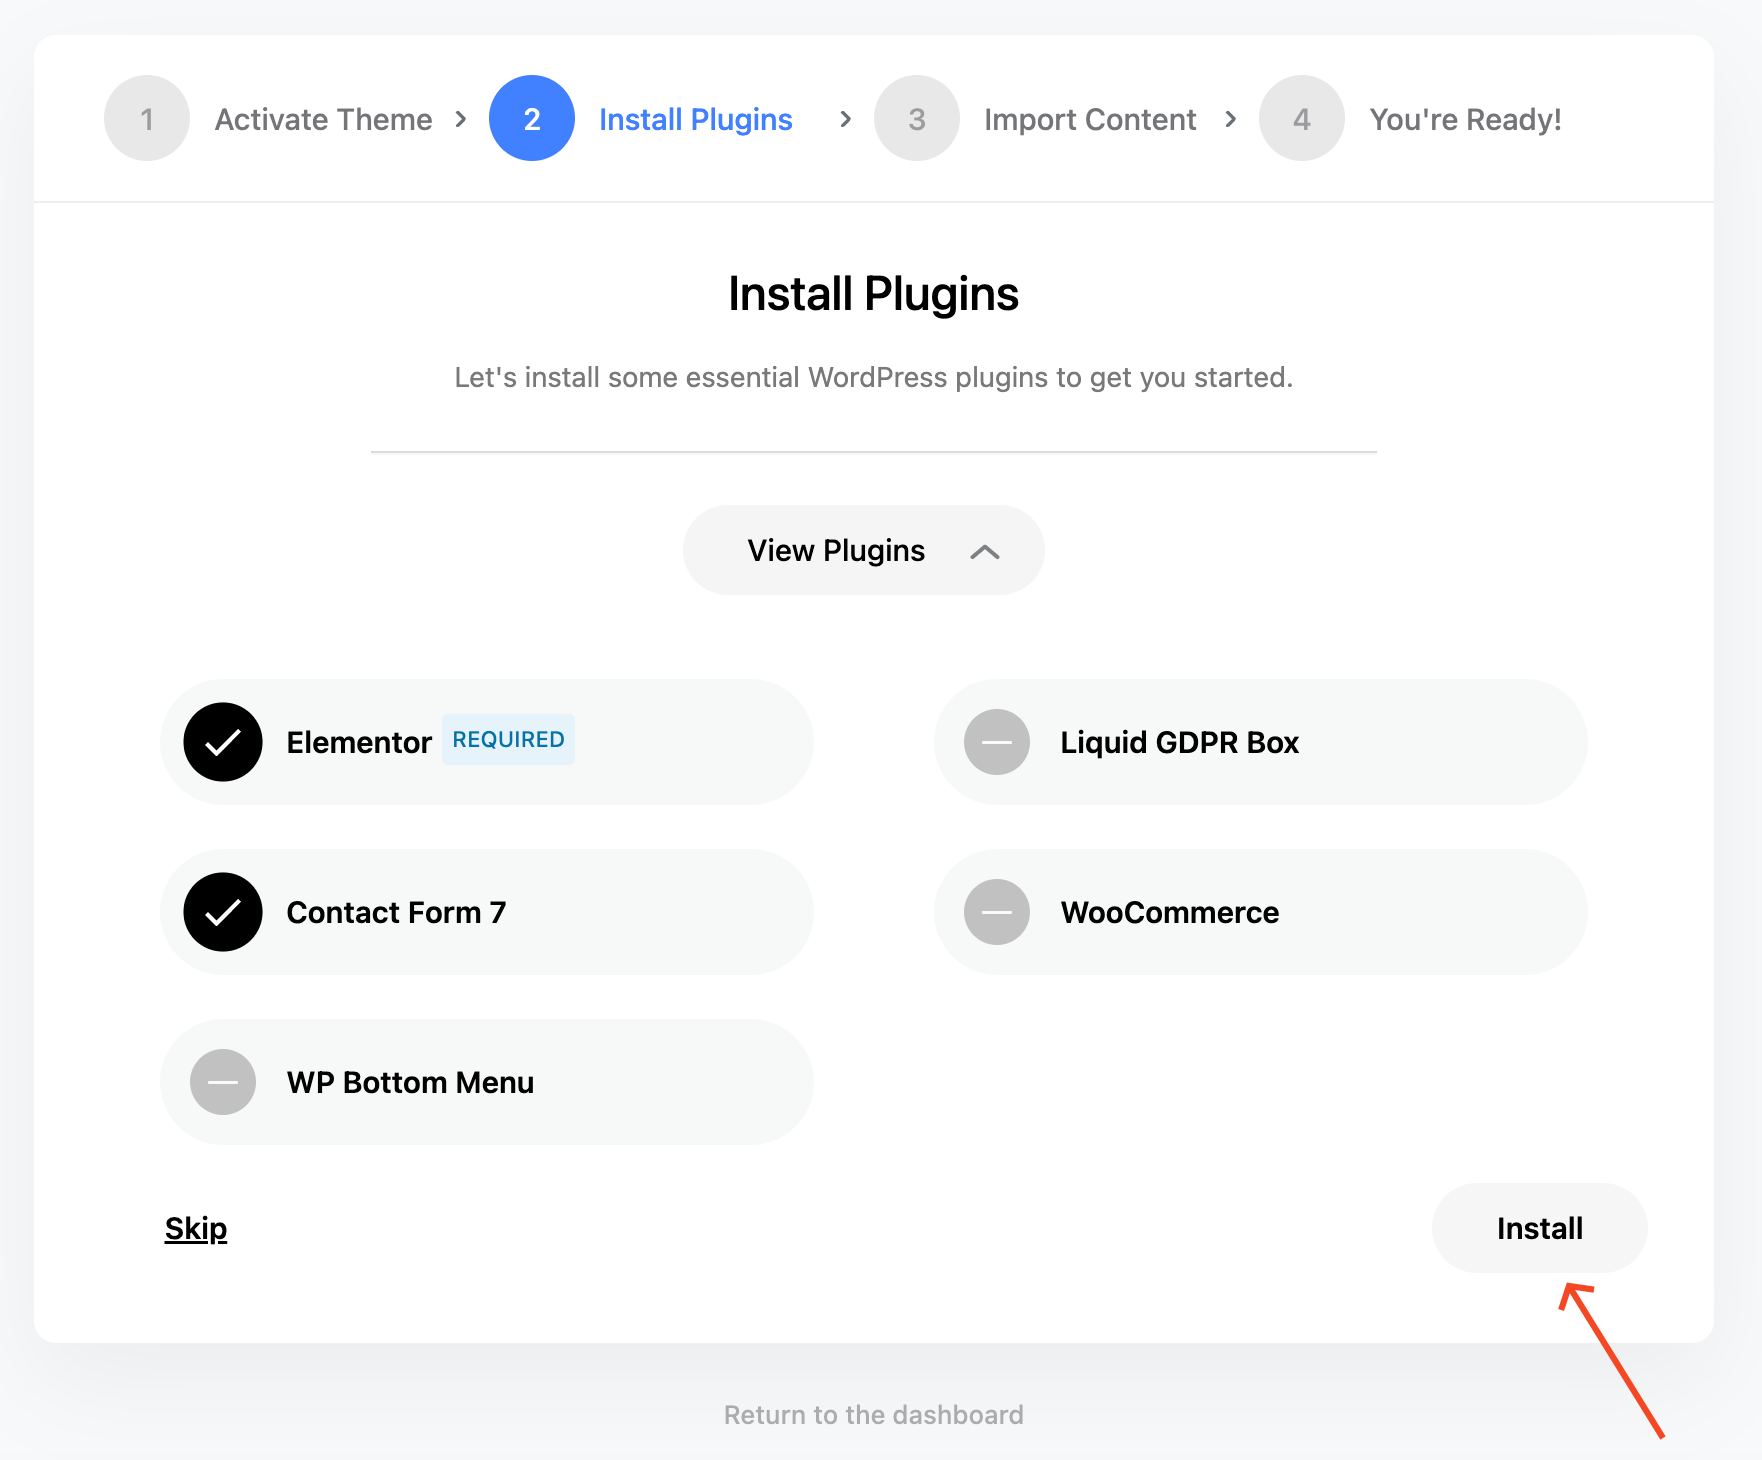Image resolution: width=1762 pixels, height=1460 pixels.
Task: Jump to the You're Ready! step
Action: (1465, 120)
